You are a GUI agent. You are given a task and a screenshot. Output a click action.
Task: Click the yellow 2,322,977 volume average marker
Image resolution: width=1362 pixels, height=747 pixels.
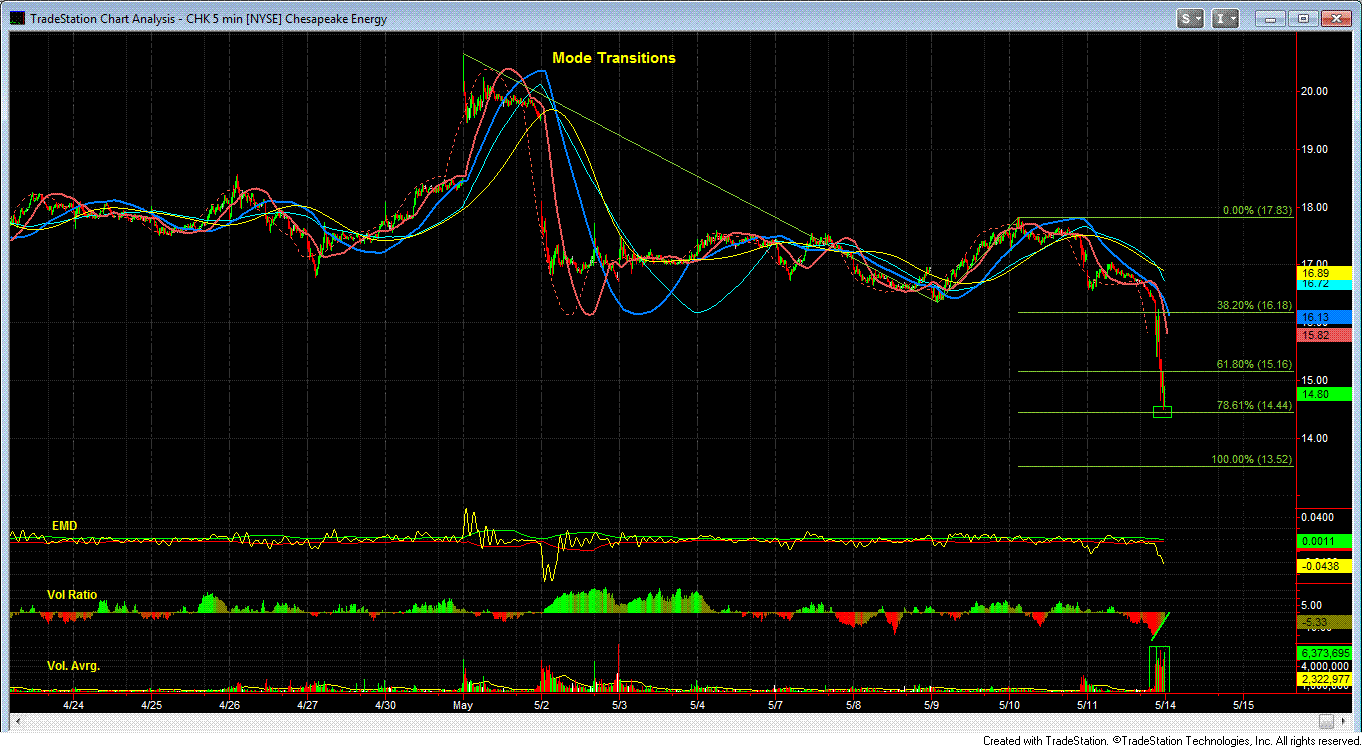click(1324, 679)
